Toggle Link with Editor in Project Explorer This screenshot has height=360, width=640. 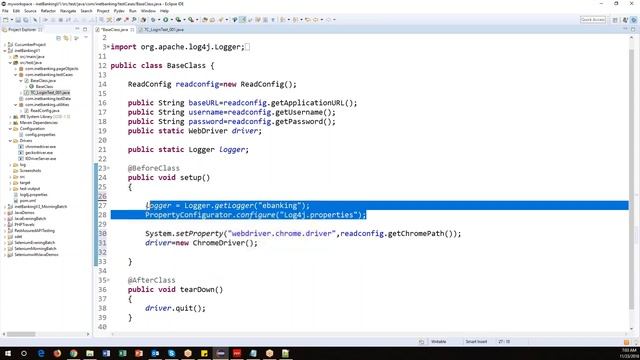pyautogui.click(x=66, y=38)
